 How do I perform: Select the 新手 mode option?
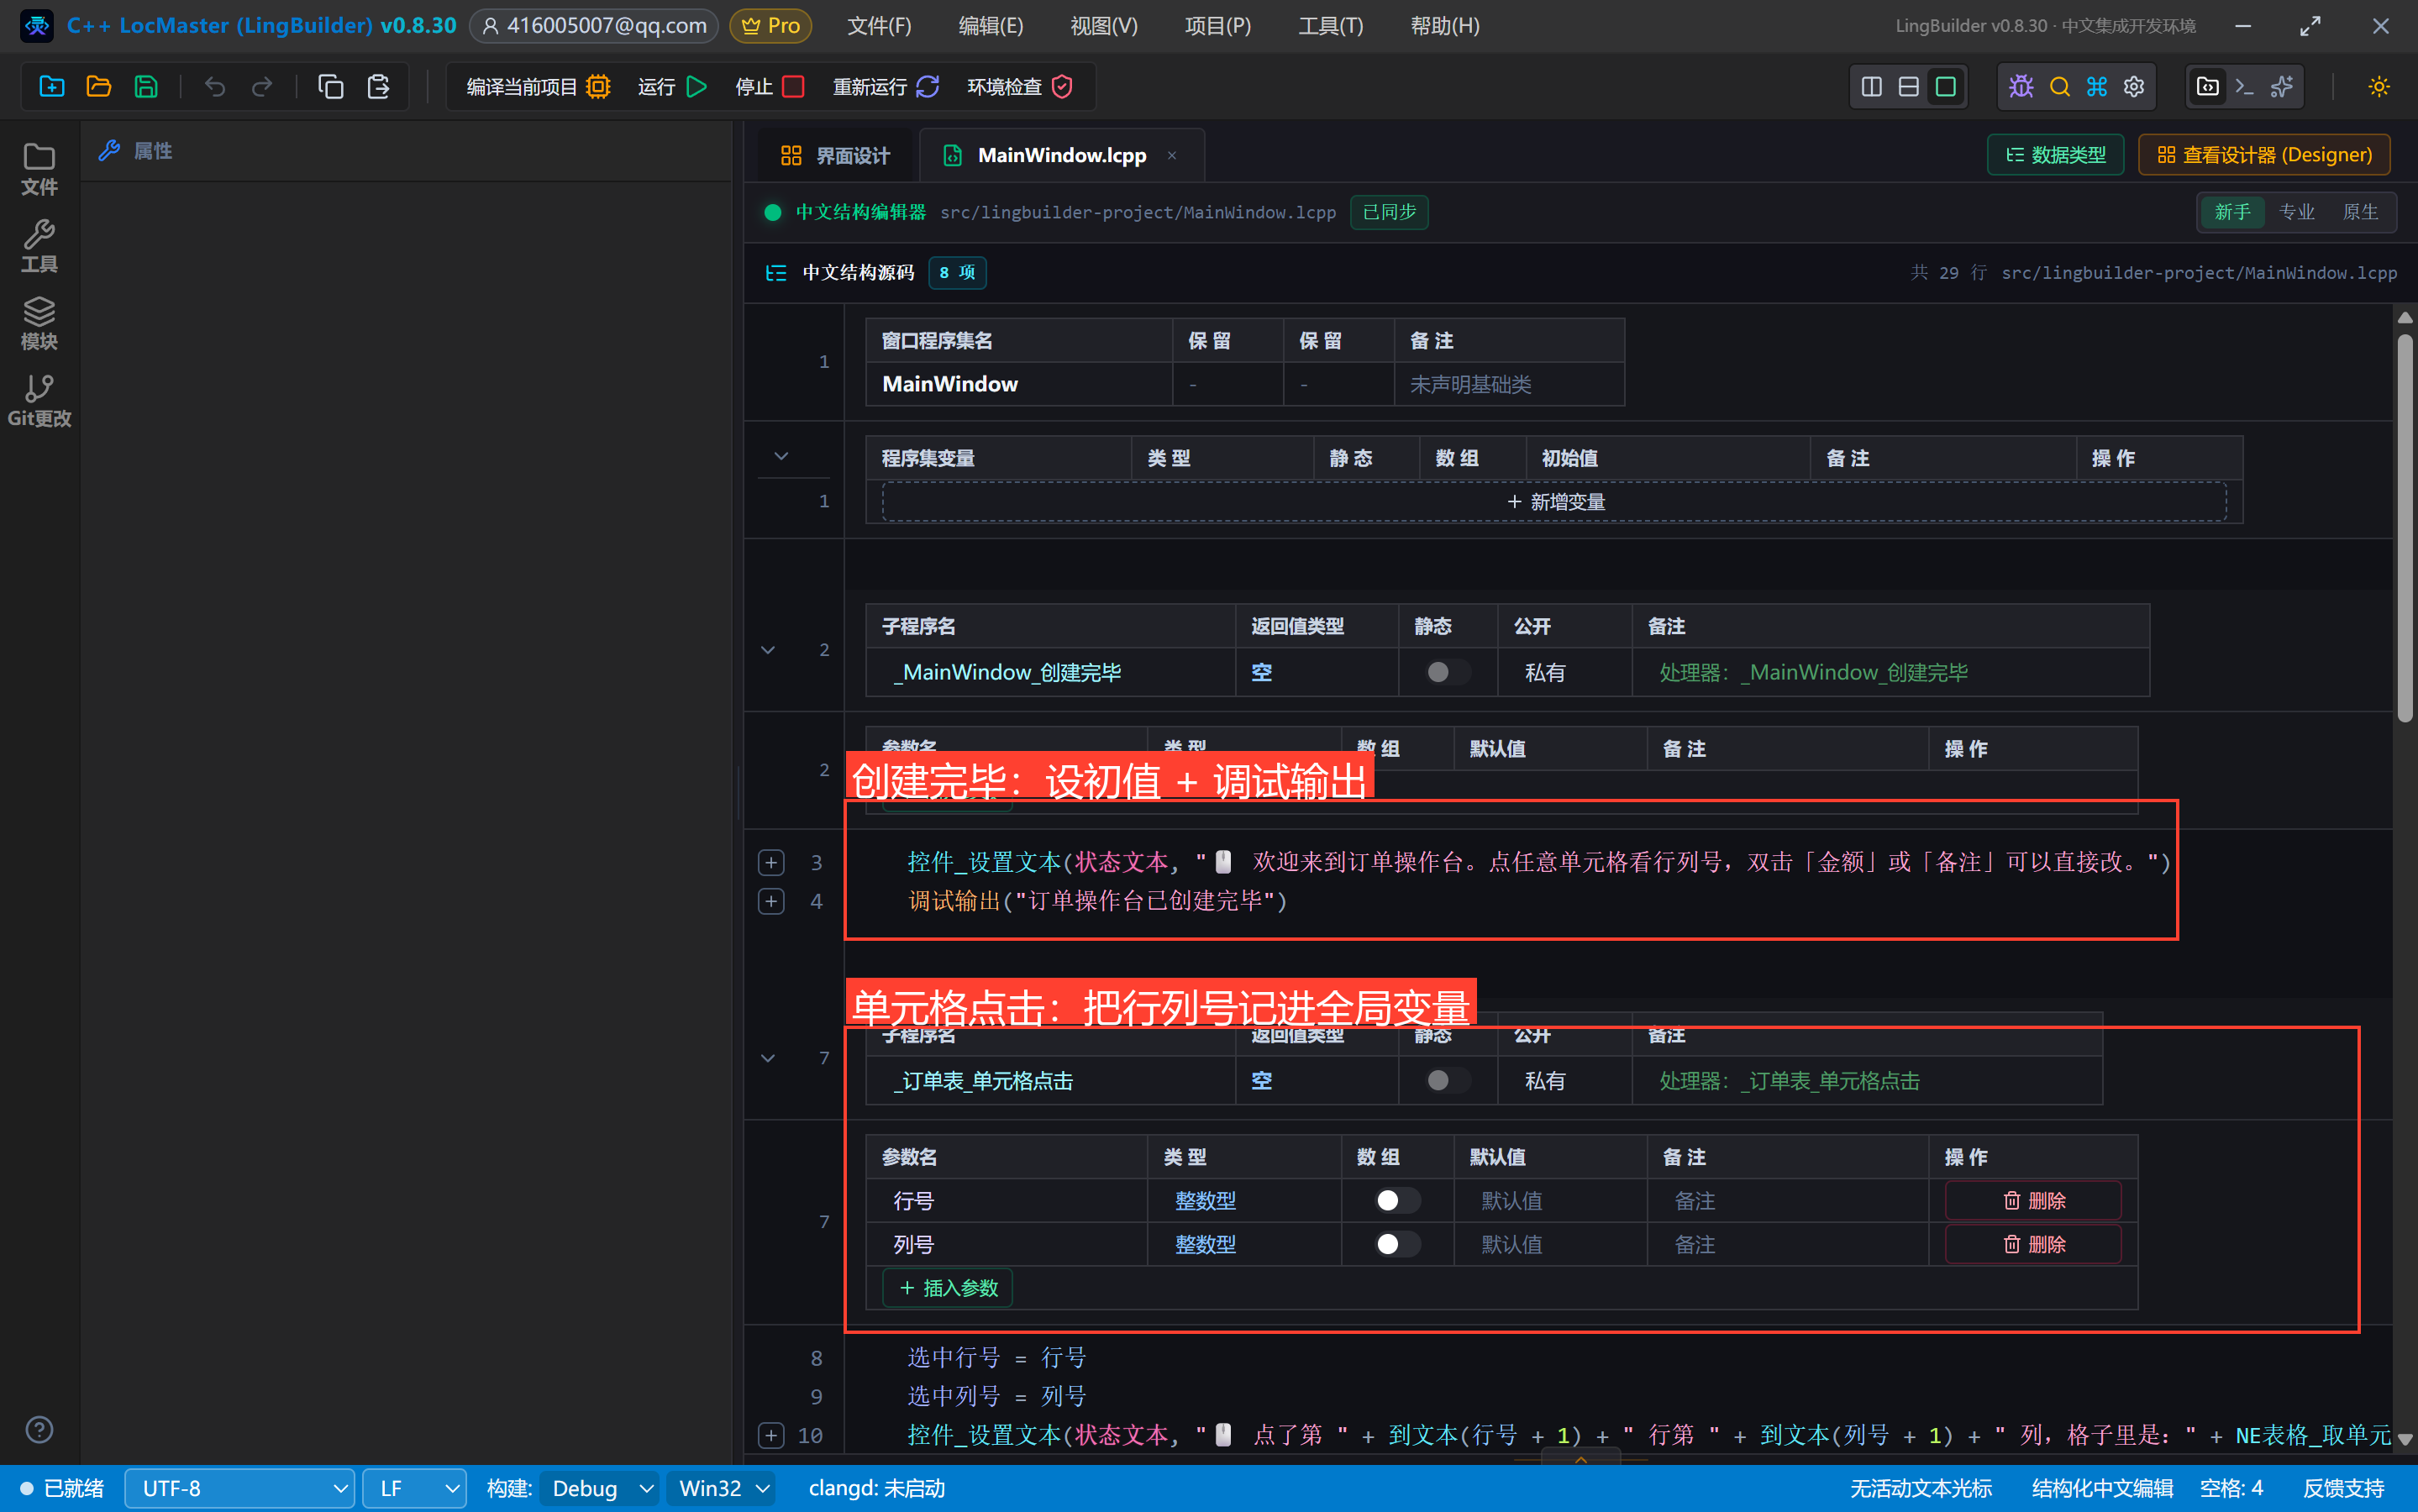click(x=2232, y=212)
